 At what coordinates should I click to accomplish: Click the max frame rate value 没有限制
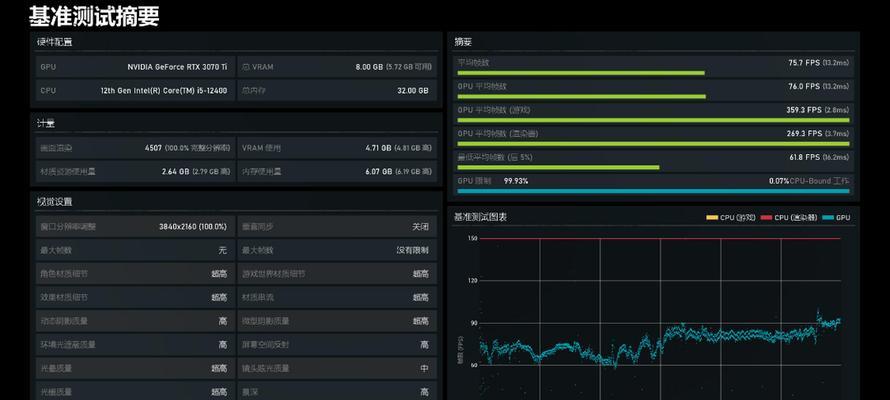[413, 250]
